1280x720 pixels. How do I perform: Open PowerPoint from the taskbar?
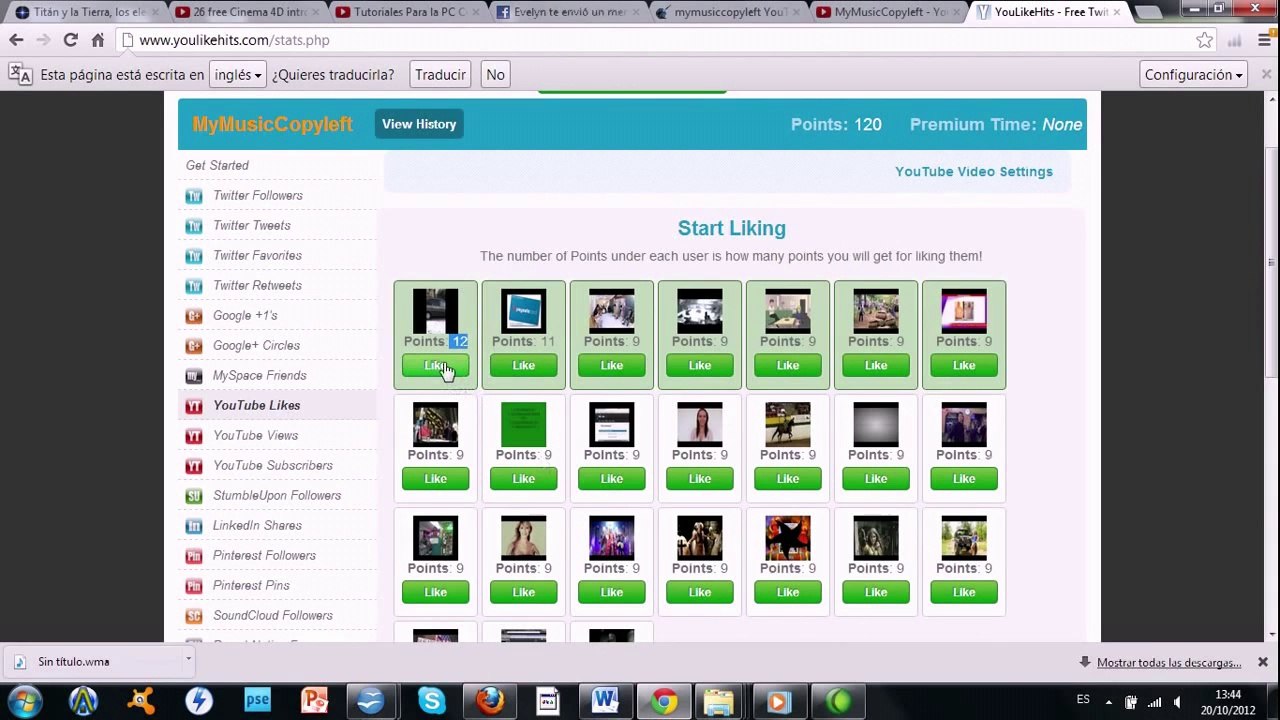click(315, 701)
